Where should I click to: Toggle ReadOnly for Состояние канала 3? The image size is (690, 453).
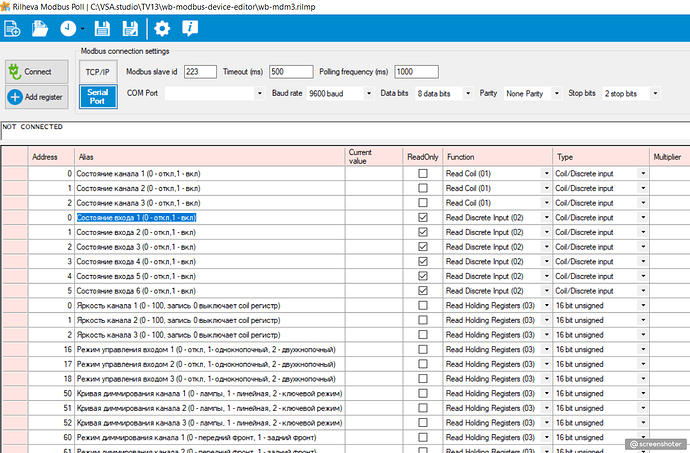click(x=423, y=203)
